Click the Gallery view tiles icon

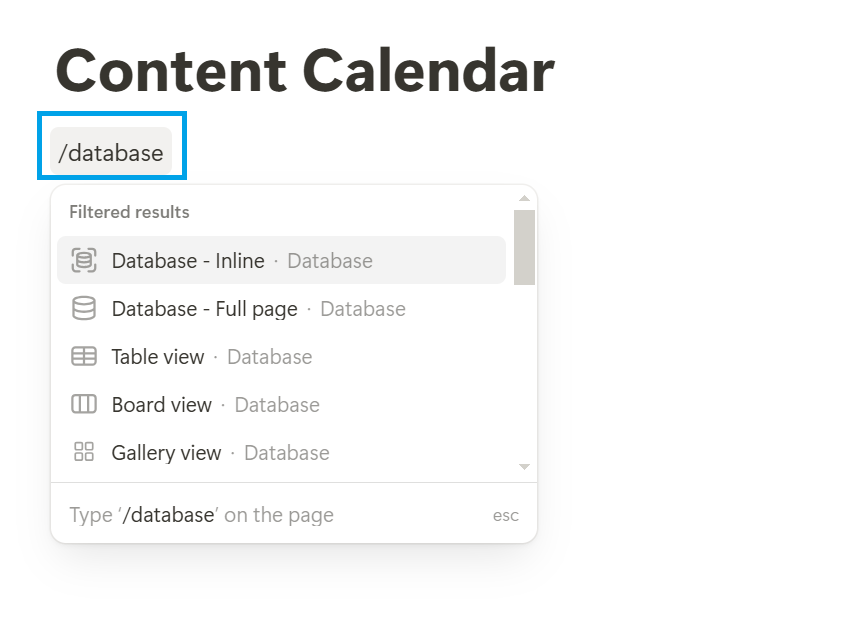tap(84, 453)
